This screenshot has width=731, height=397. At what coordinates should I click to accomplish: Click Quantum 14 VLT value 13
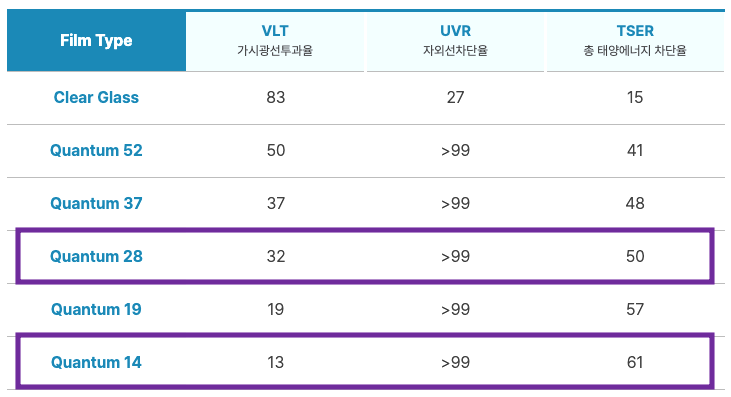coord(276,363)
